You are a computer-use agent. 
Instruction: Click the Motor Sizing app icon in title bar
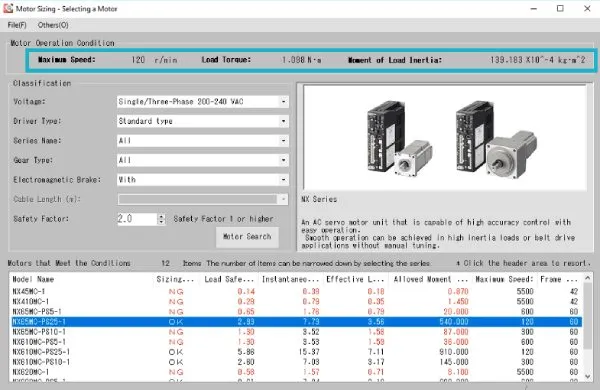pos(8,8)
